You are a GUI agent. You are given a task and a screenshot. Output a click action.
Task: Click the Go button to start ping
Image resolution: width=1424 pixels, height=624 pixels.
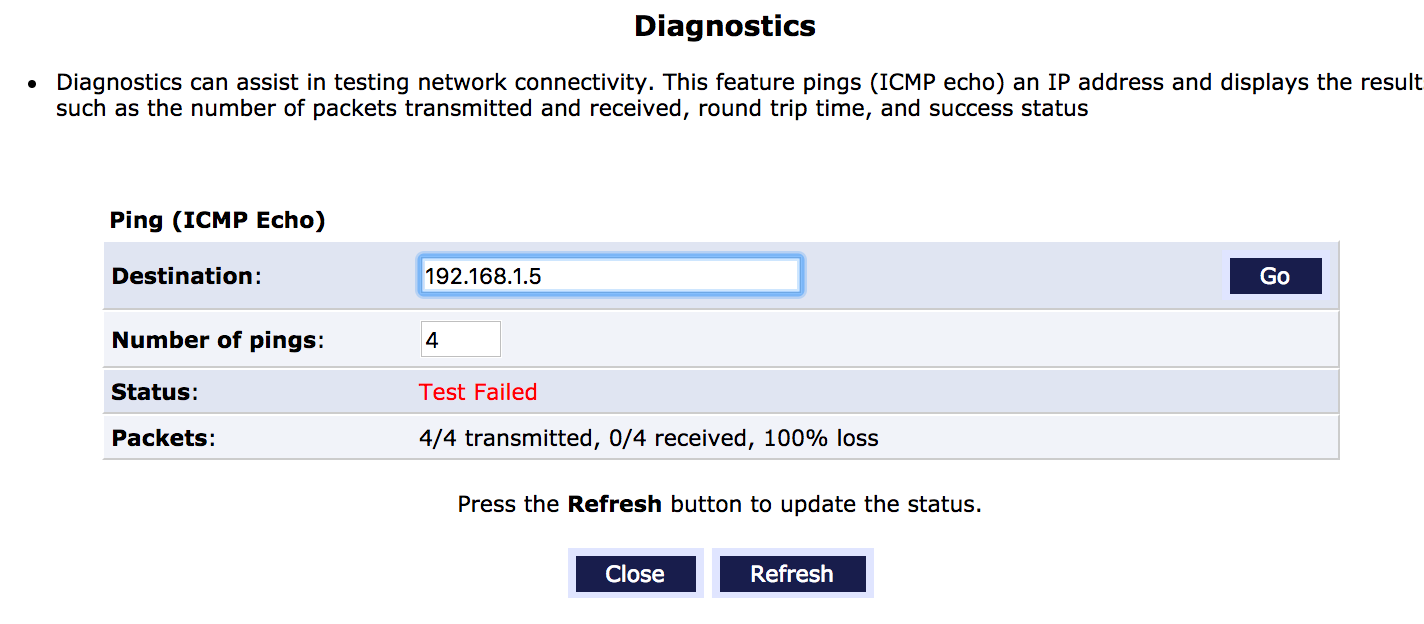[1275, 276]
